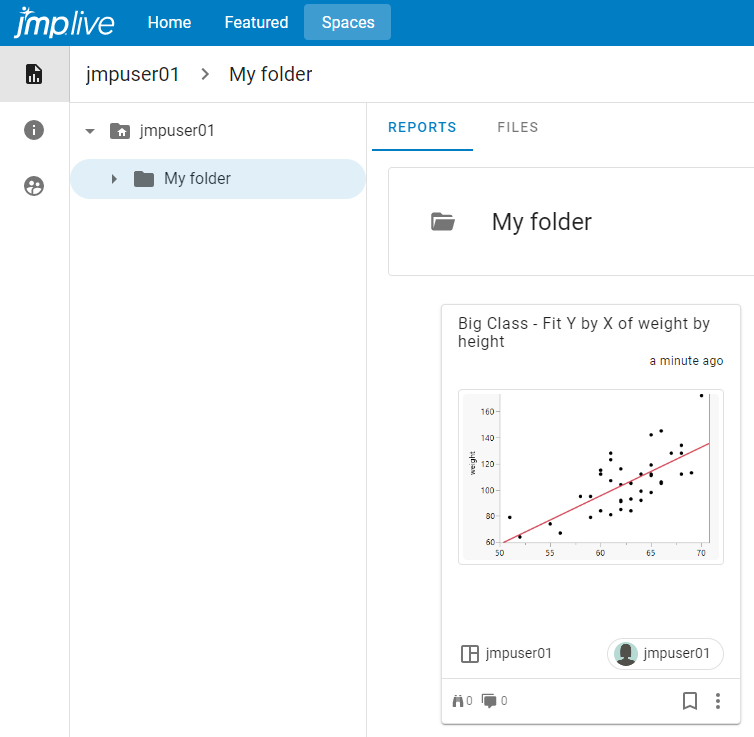Collapse the jmpuser01 tree node
Viewport: 754px width, 737px height.
[x=90, y=131]
